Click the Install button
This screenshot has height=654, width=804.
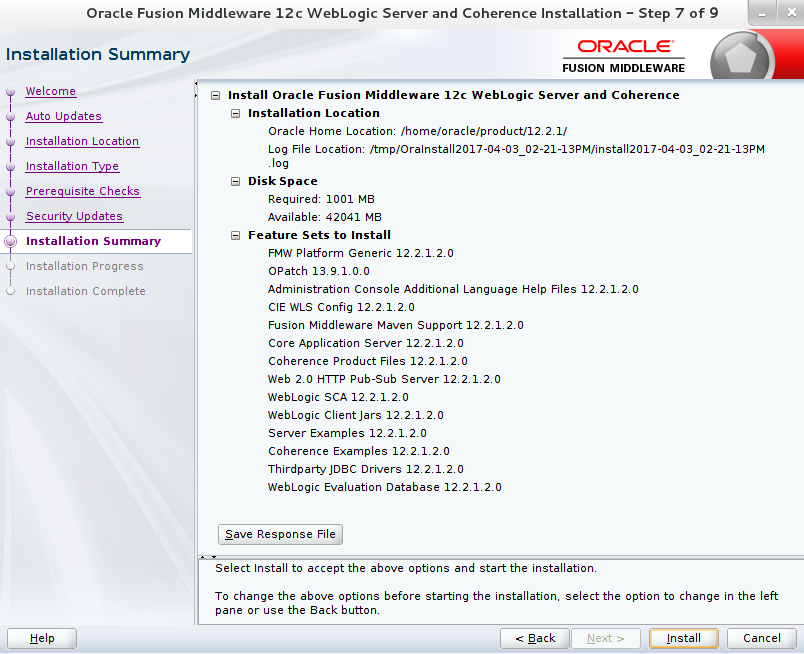point(683,638)
